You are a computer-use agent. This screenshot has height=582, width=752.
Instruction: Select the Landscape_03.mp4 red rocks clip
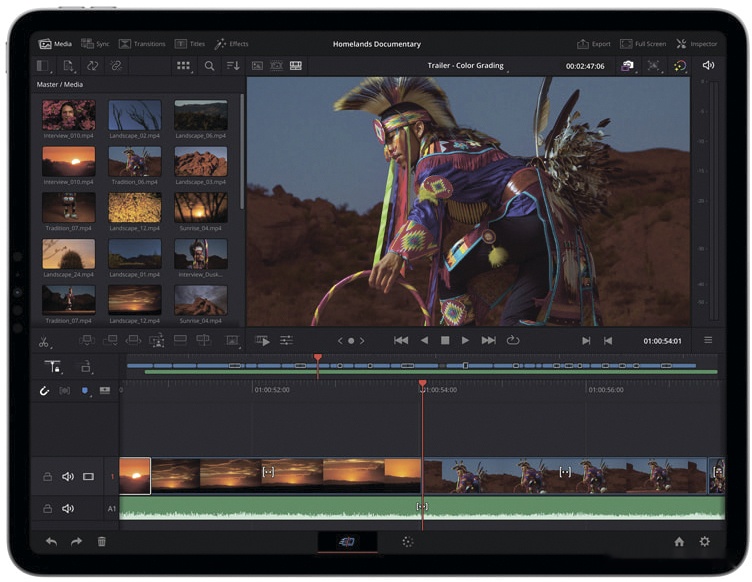pyautogui.click(x=201, y=162)
